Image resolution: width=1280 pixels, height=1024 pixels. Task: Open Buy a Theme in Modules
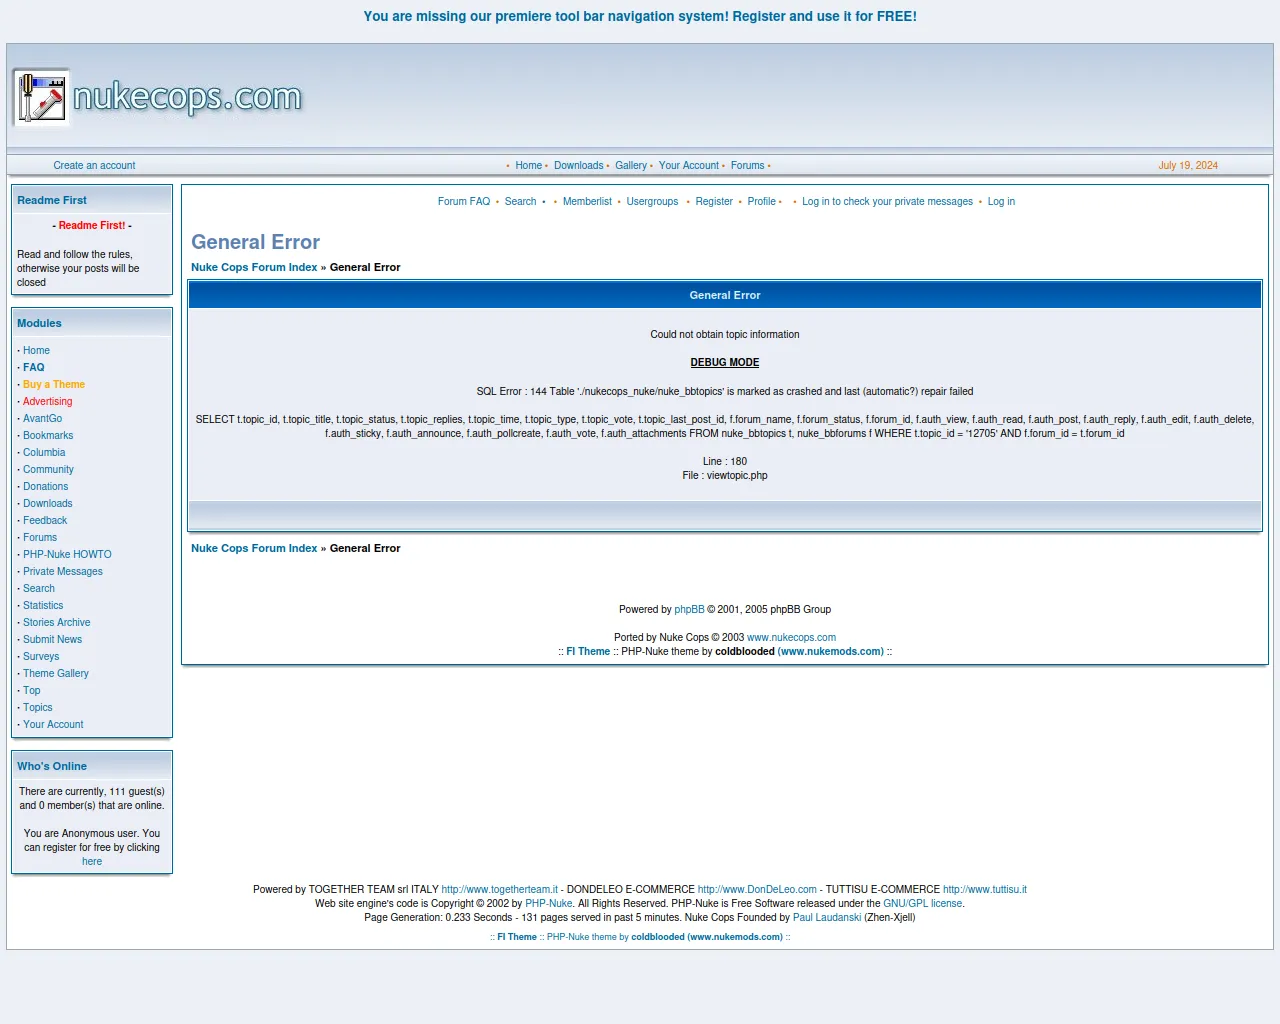coord(54,385)
